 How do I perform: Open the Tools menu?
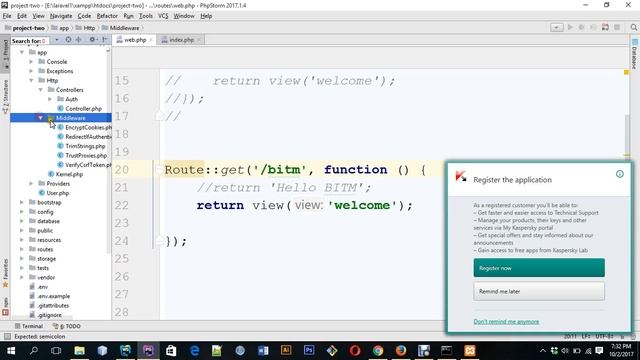click(x=146, y=16)
